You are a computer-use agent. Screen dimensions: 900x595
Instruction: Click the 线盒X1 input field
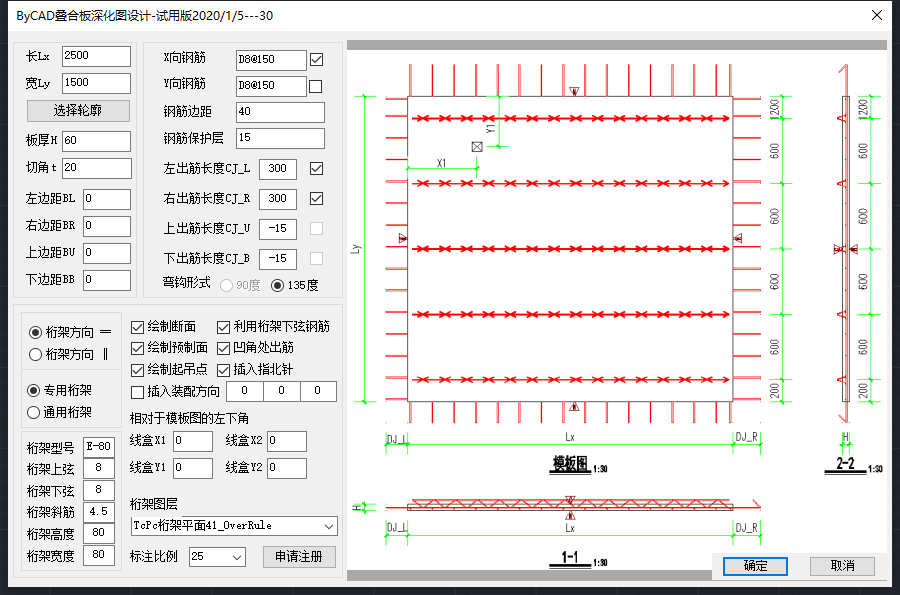[193, 441]
